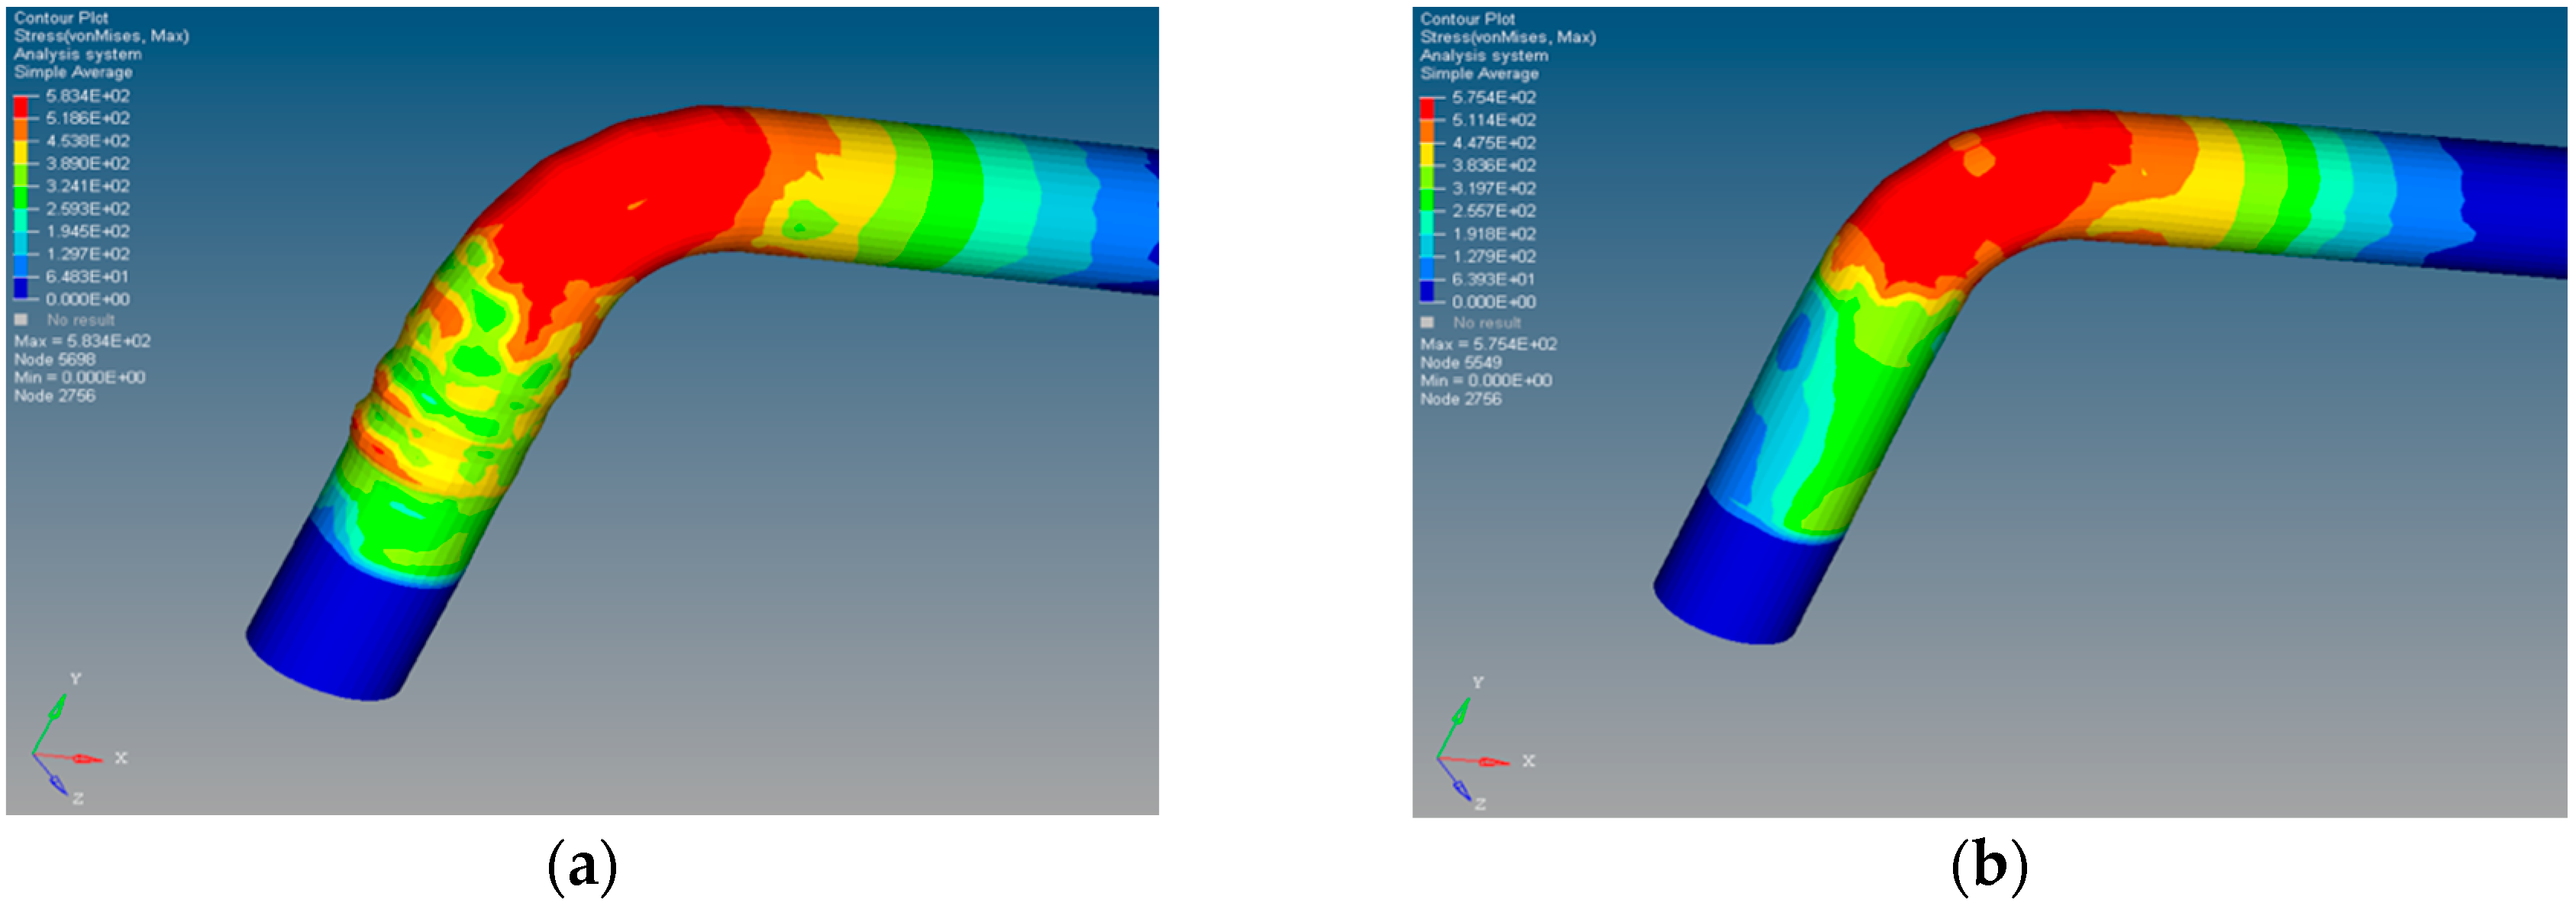
Task: Click the Y axis arrow in right plot triad
Action: point(1462,712)
